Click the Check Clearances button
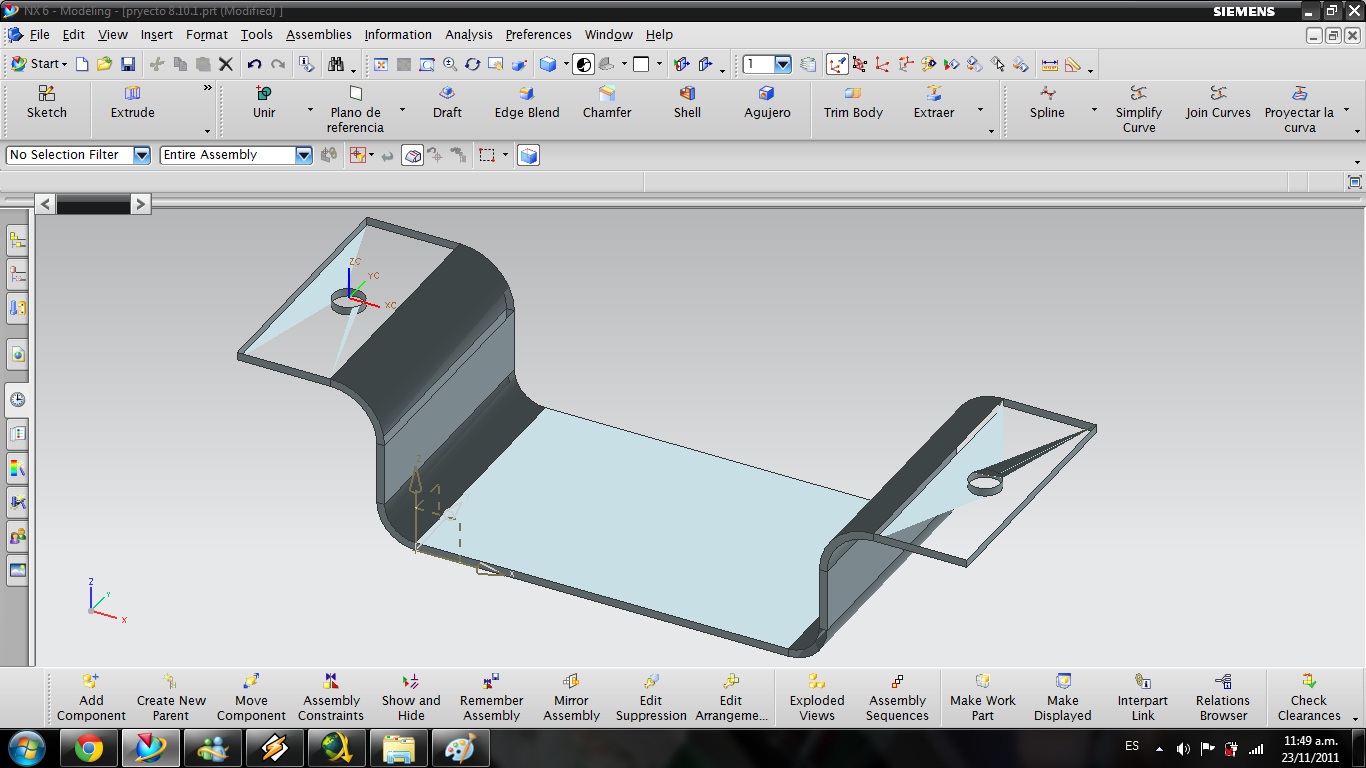This screenshot has height=768, width=1366. pos(1308,697)
